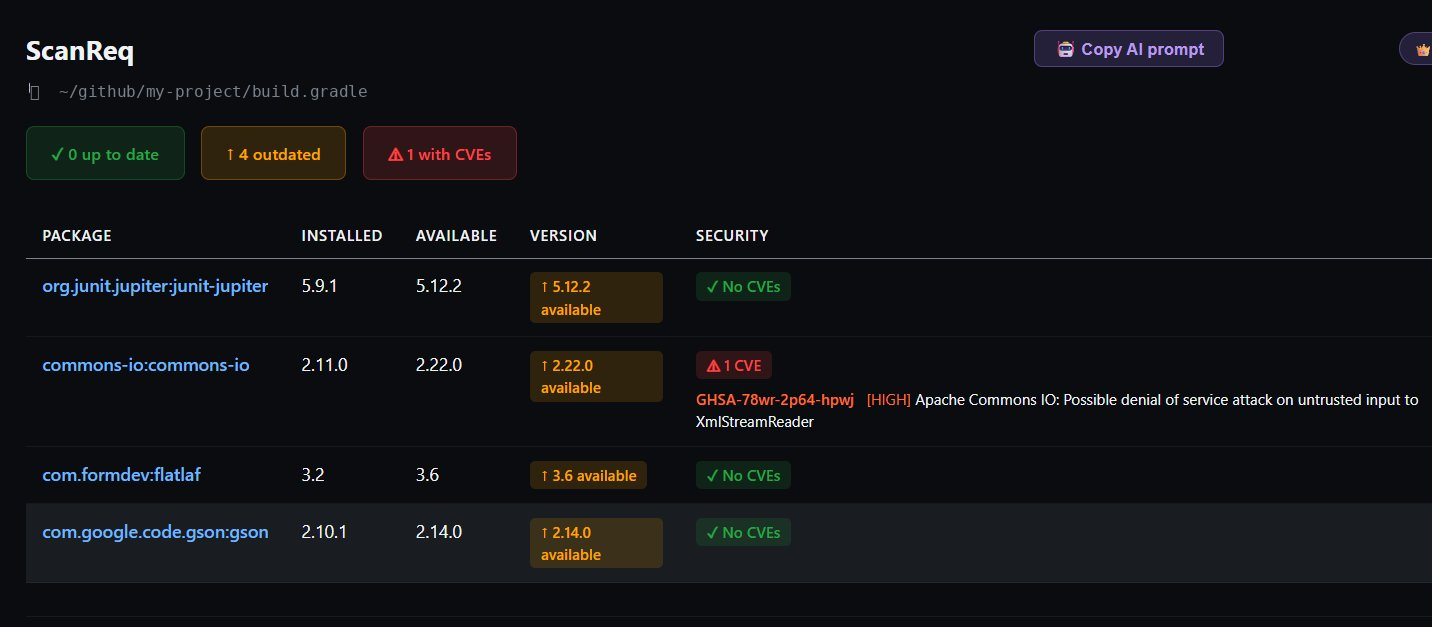Click the ~/github/my-project/build.gradle path text
The height and width of the screenshot is (627, 1432).
coord(213,92)
